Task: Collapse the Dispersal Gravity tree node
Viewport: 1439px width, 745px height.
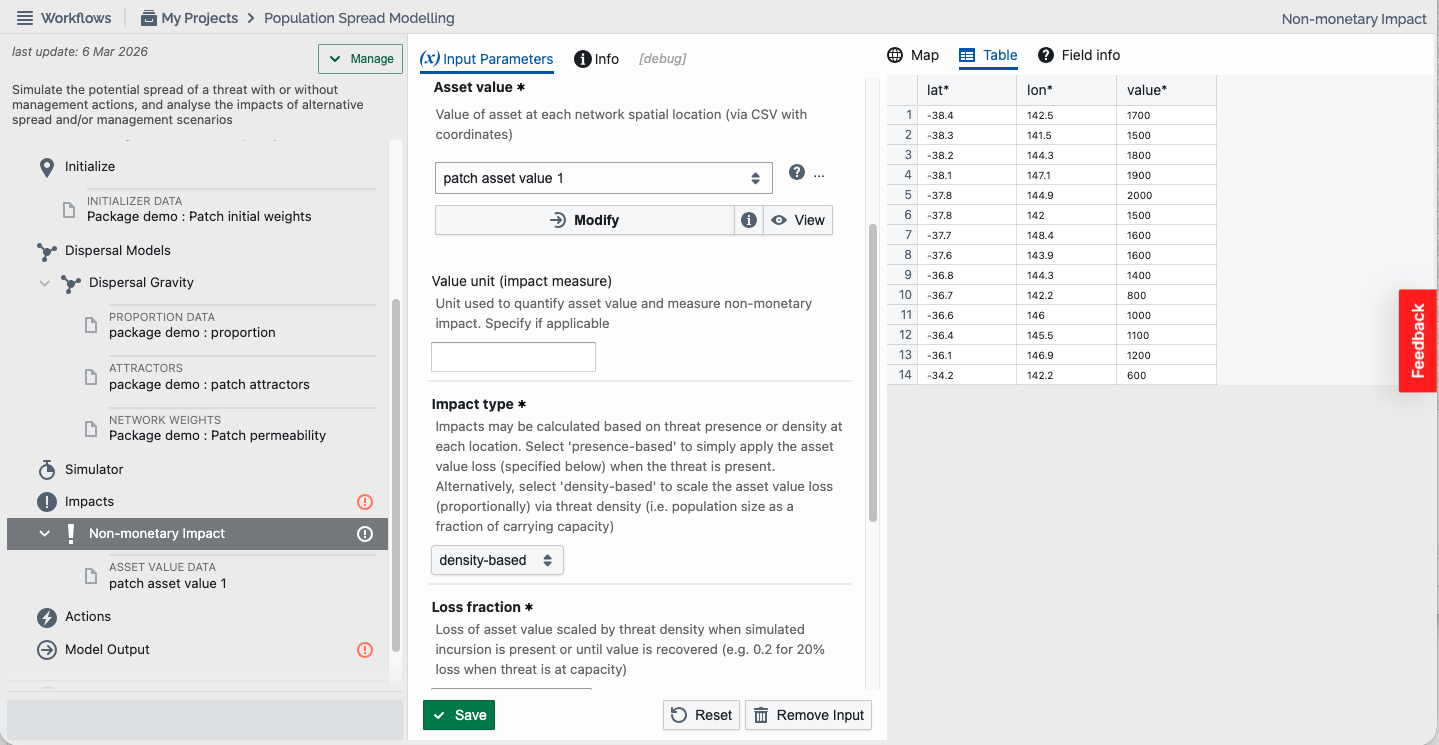Action: pos(44,283)
